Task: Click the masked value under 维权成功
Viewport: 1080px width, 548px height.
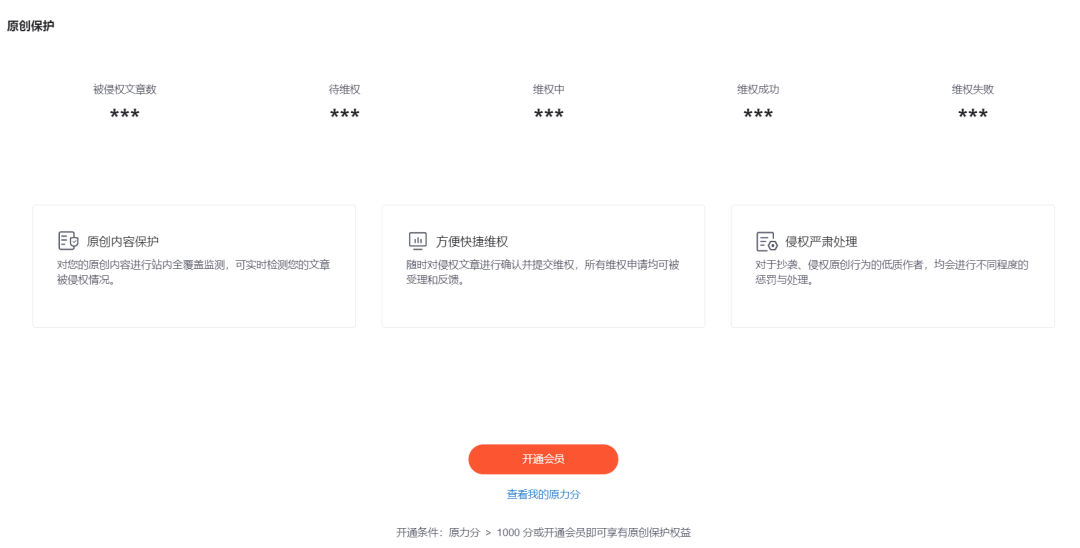Action: [x=758, y=114]
